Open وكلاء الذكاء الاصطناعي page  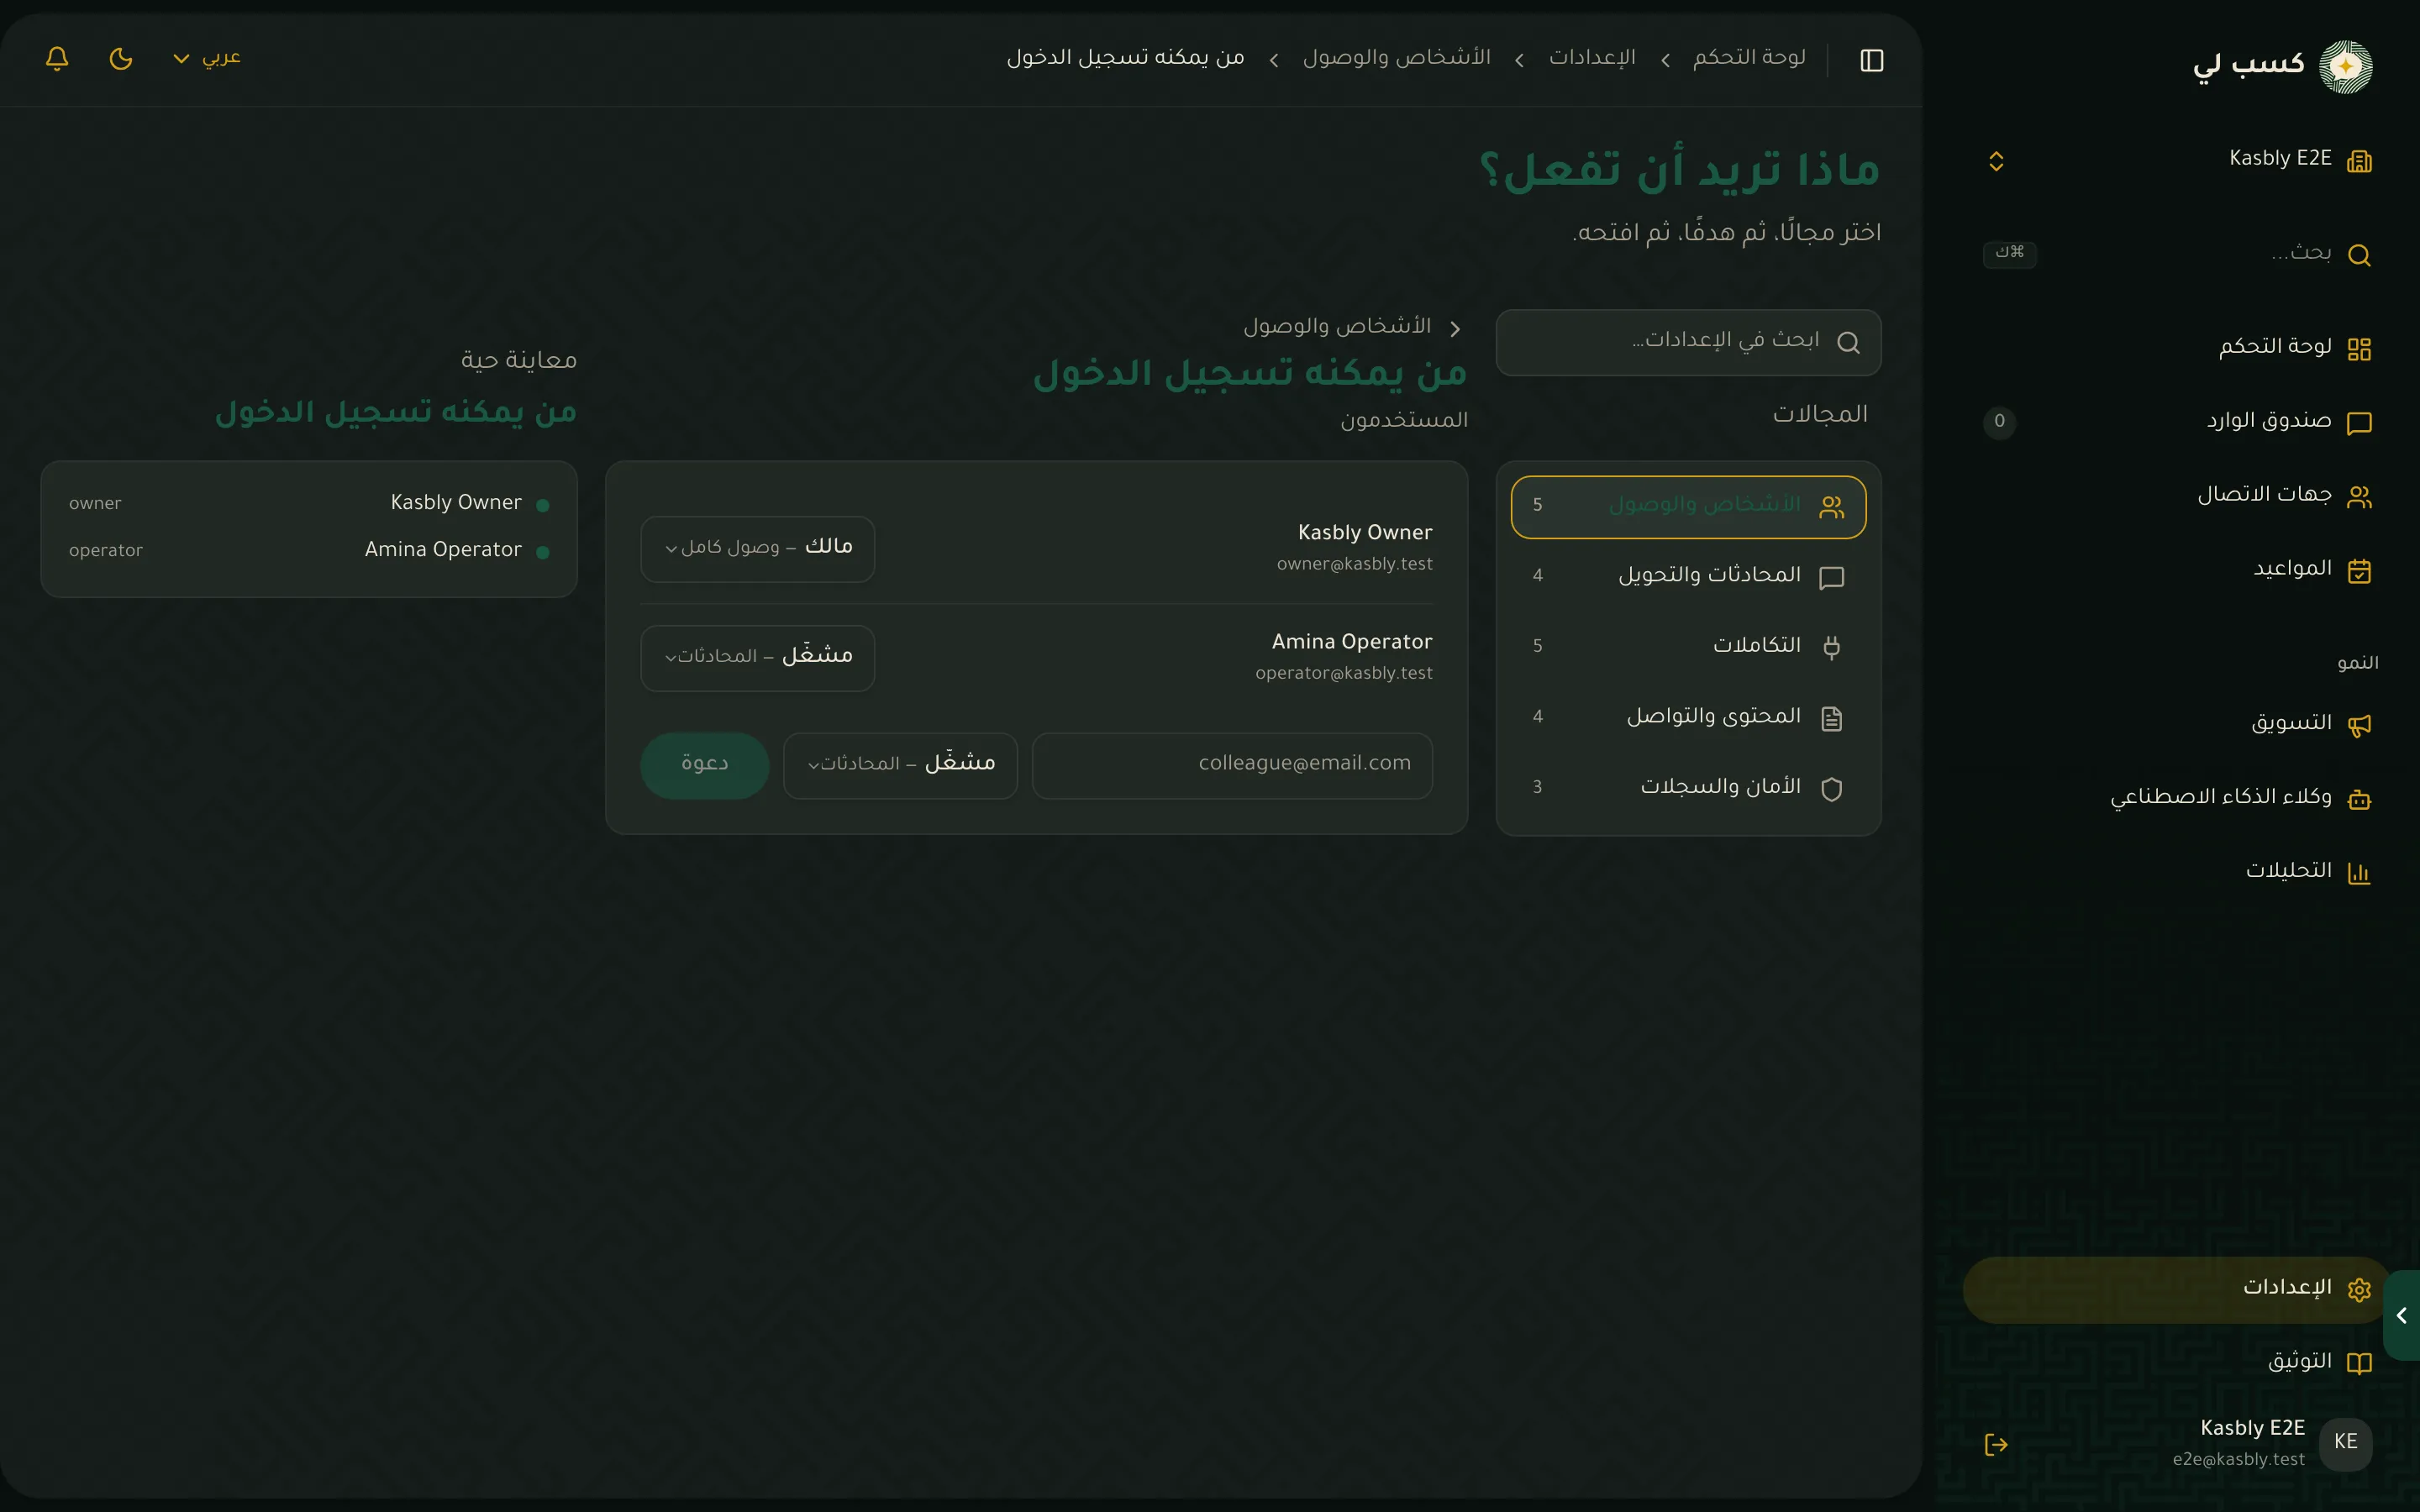[x=2180, y=798]
